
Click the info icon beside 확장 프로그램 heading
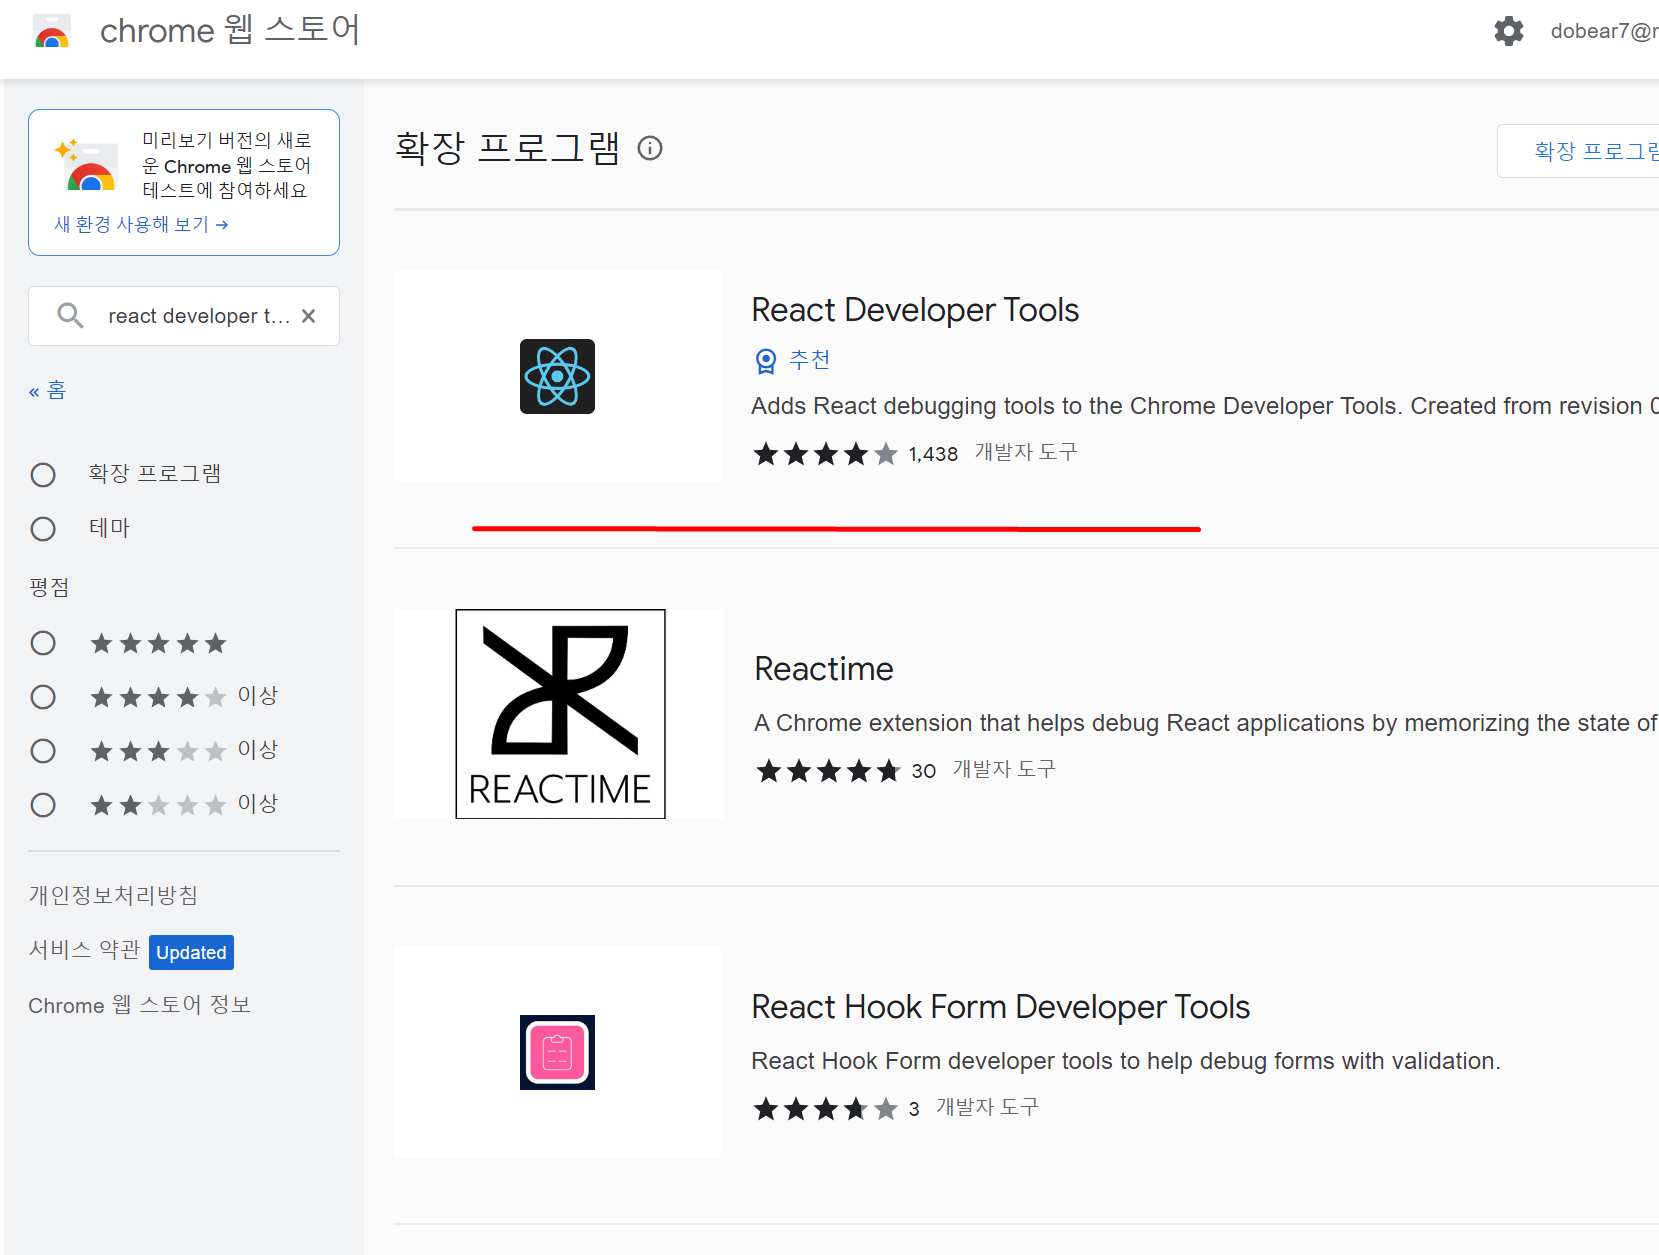(x=650, y=148)
